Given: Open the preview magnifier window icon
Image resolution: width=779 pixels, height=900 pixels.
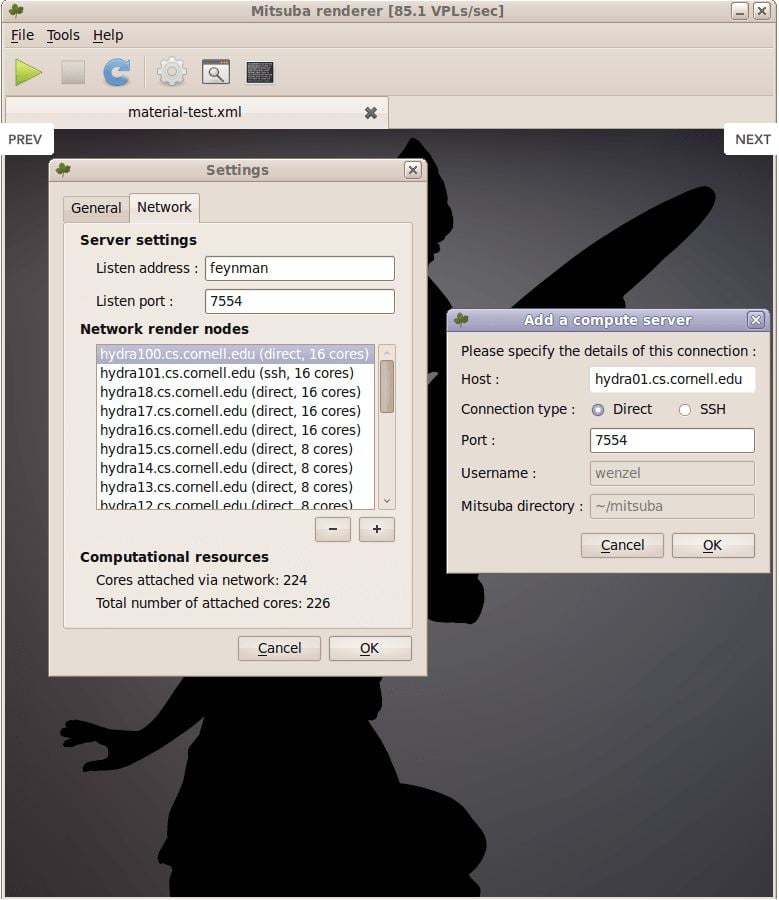Looking at the screenshot, I should point(216,73).
